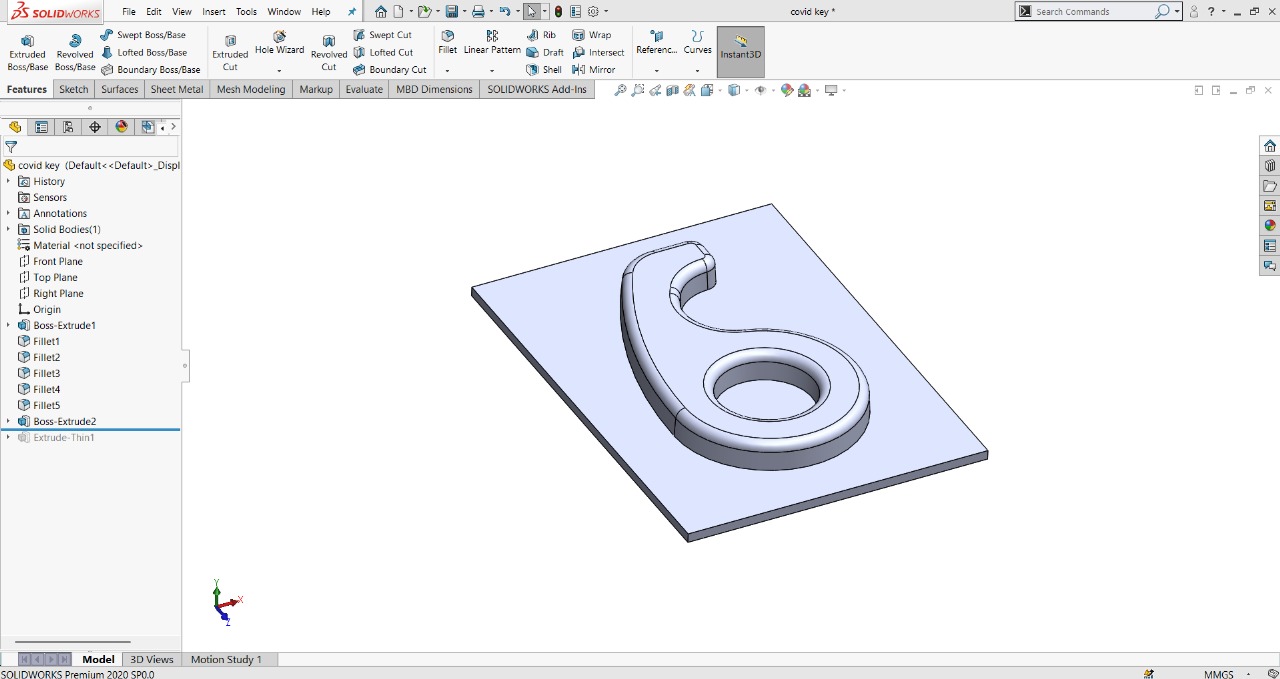Select the Intersect tool

click(x=598, y=52)
